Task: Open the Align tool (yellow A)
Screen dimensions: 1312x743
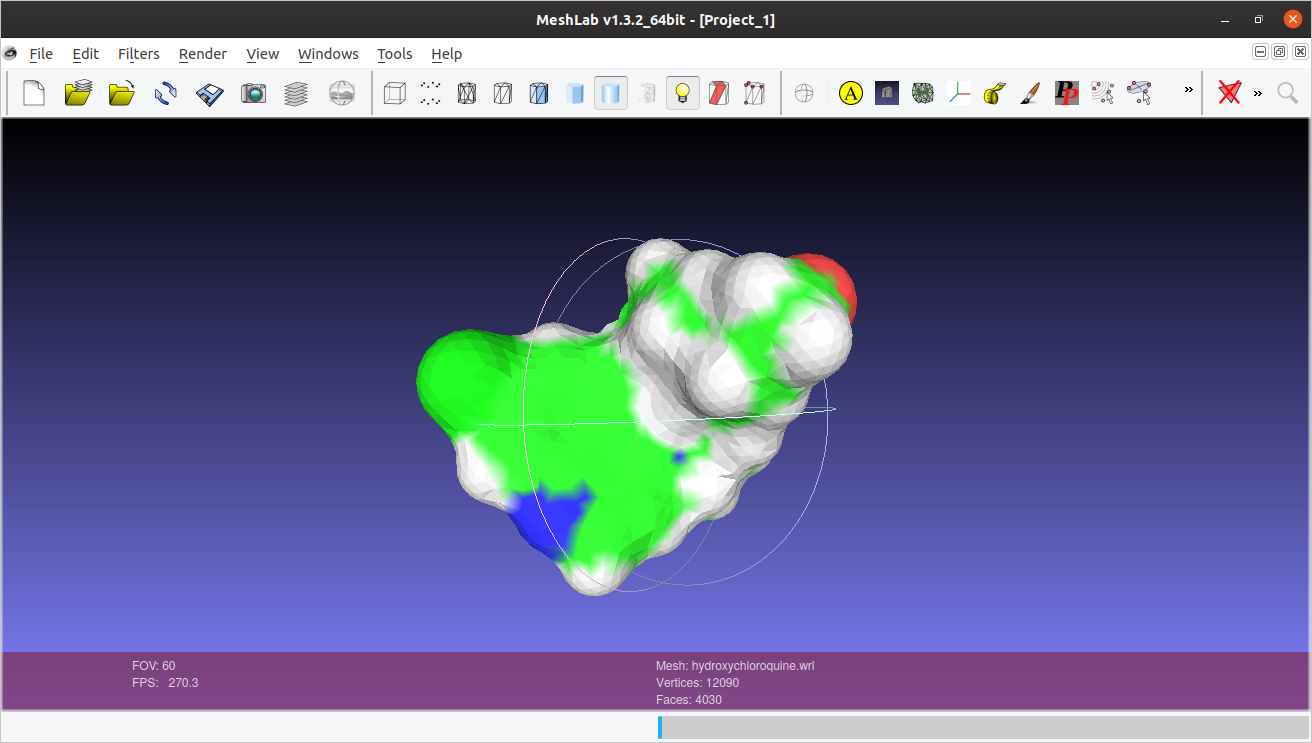Action: coord(851,93)
